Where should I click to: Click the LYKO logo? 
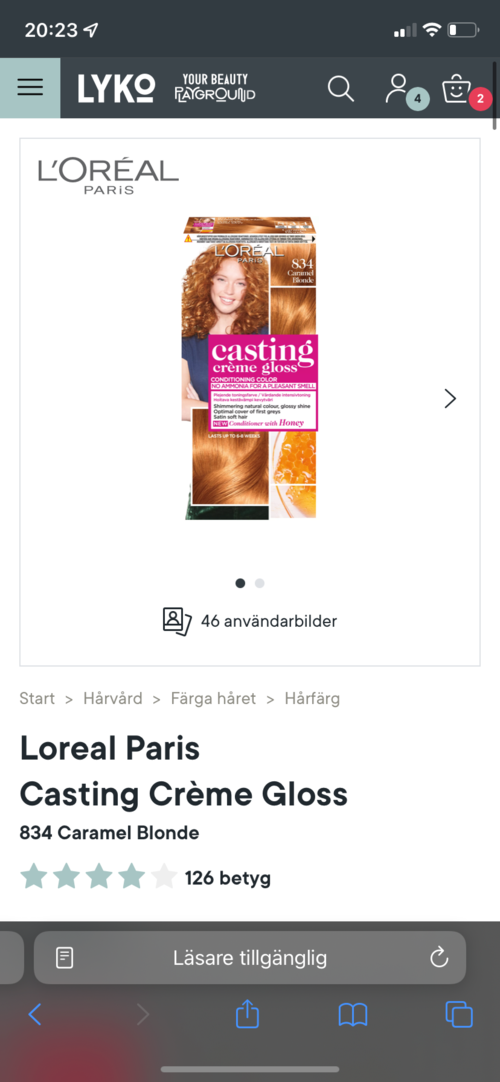(116, 88)
